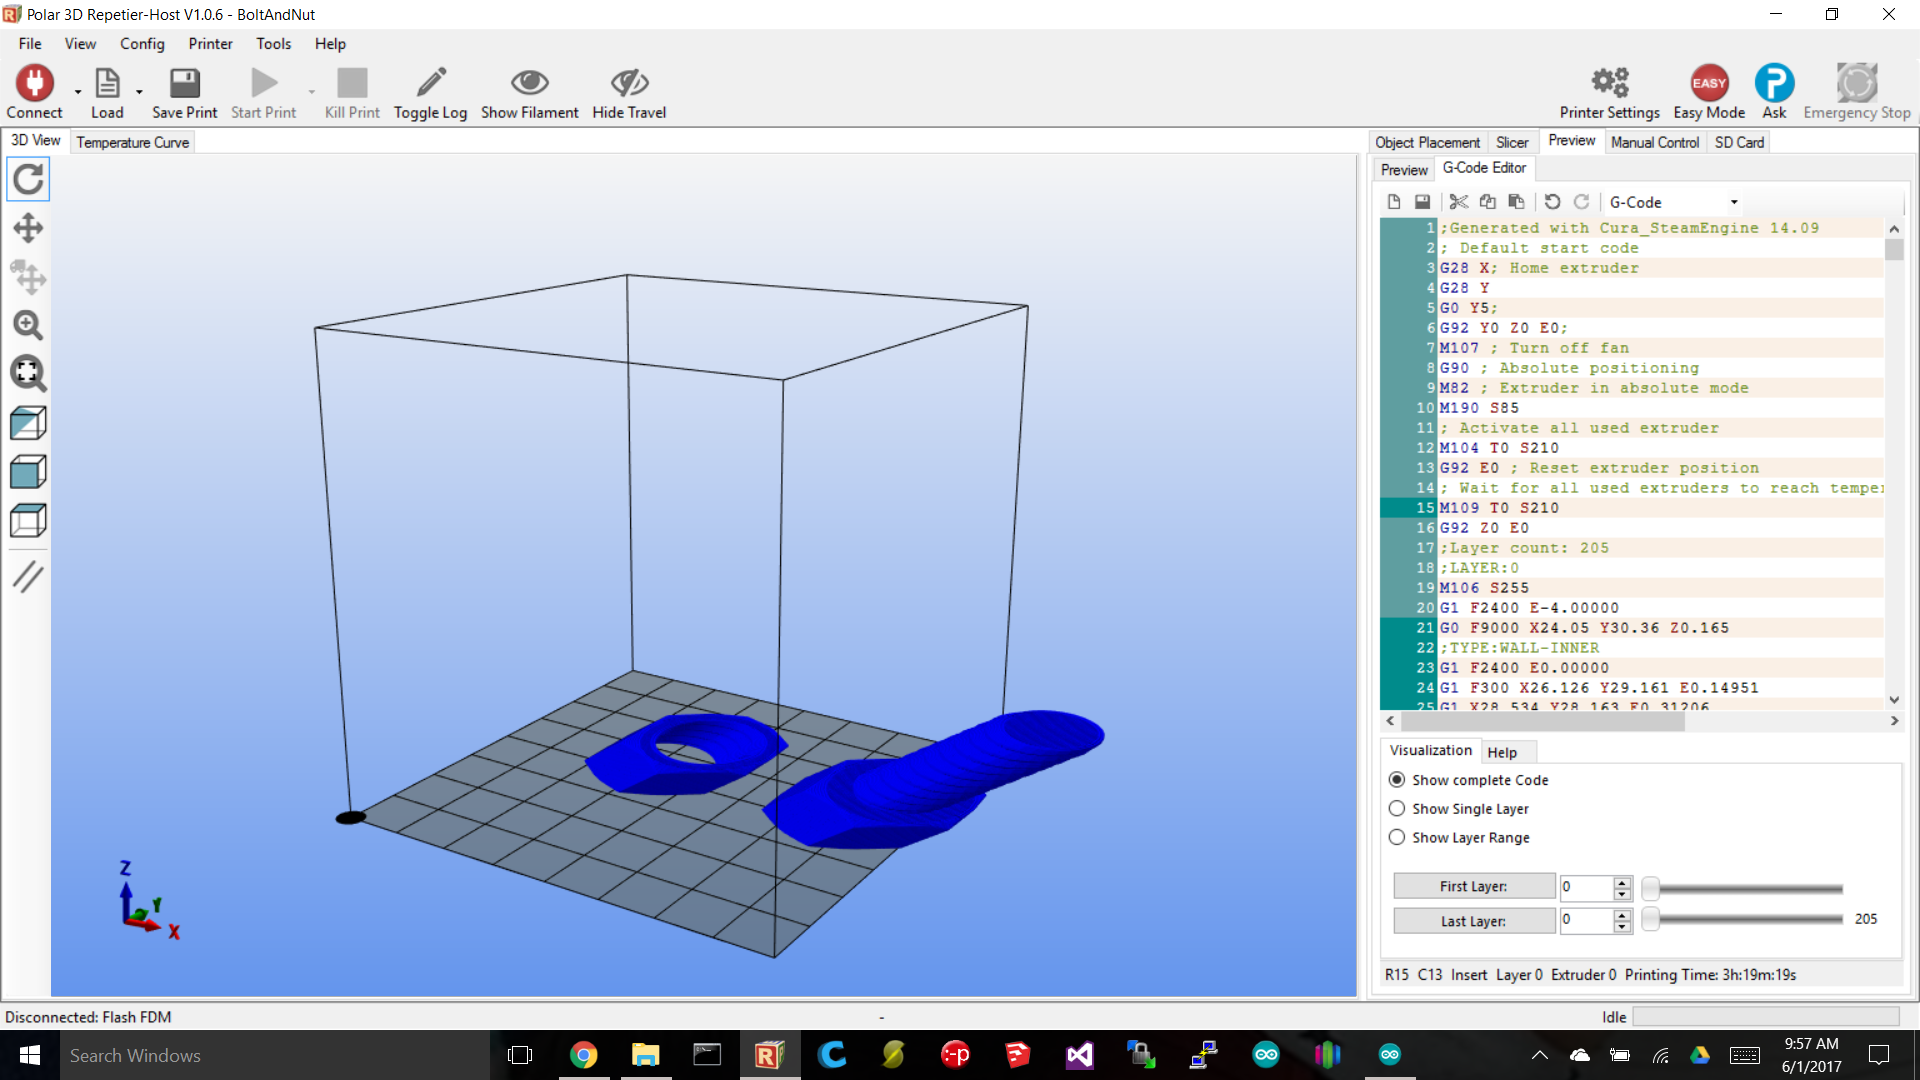The width and height of the screenshot is (1920, 1080).
Task: Select Show Single Layer radio button
Action: pyautogui.click(x=1398, y=808)
